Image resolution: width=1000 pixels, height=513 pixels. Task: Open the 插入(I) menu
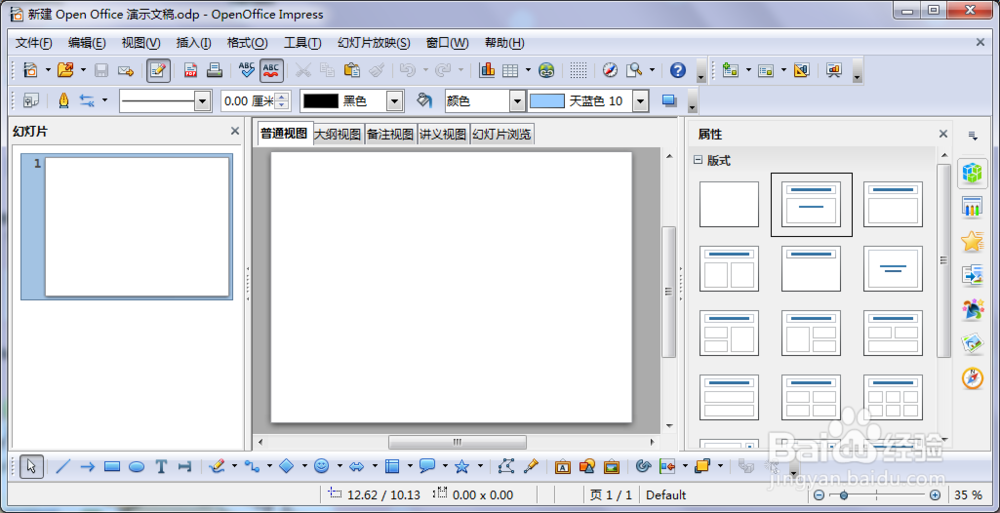pyautogui.click(x=193, y=43)
